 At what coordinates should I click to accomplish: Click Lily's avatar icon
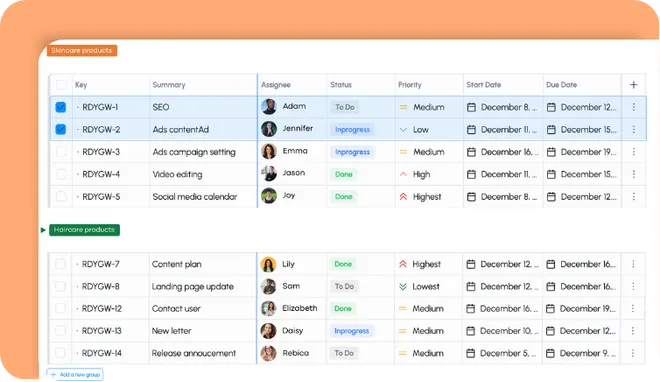click(268, 264)
